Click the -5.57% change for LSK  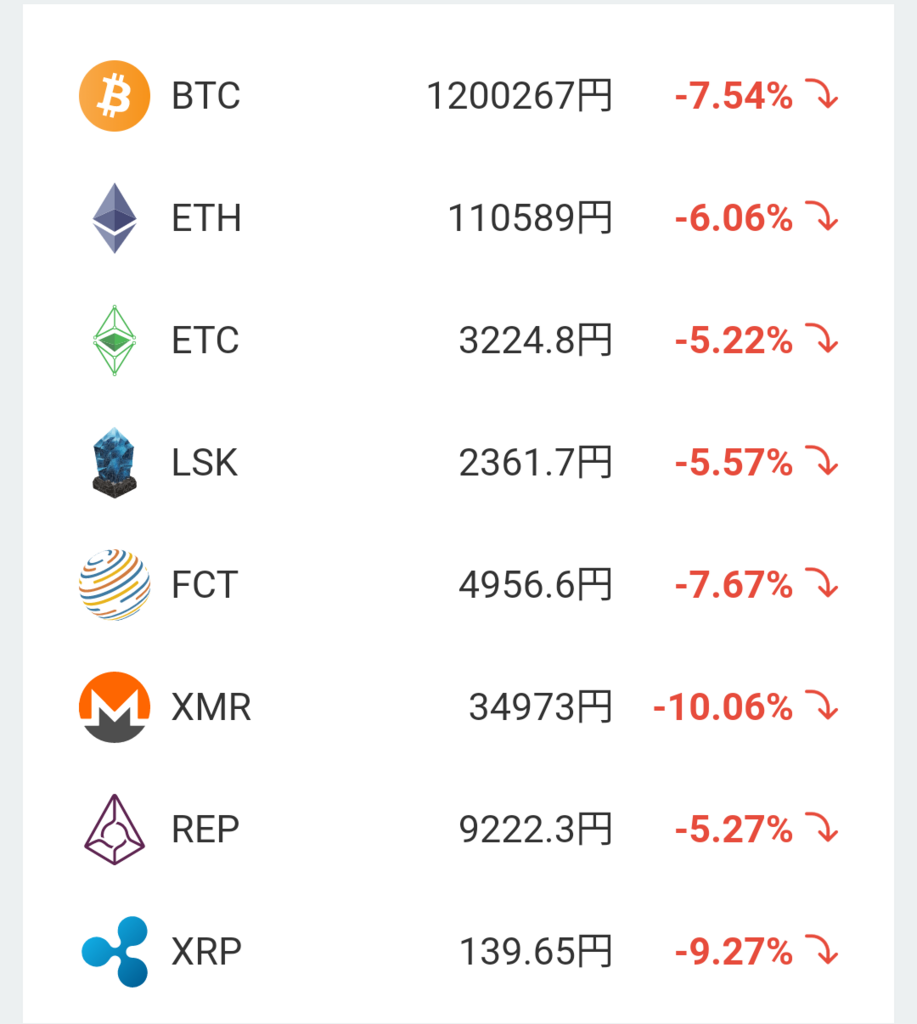[733, 462]
